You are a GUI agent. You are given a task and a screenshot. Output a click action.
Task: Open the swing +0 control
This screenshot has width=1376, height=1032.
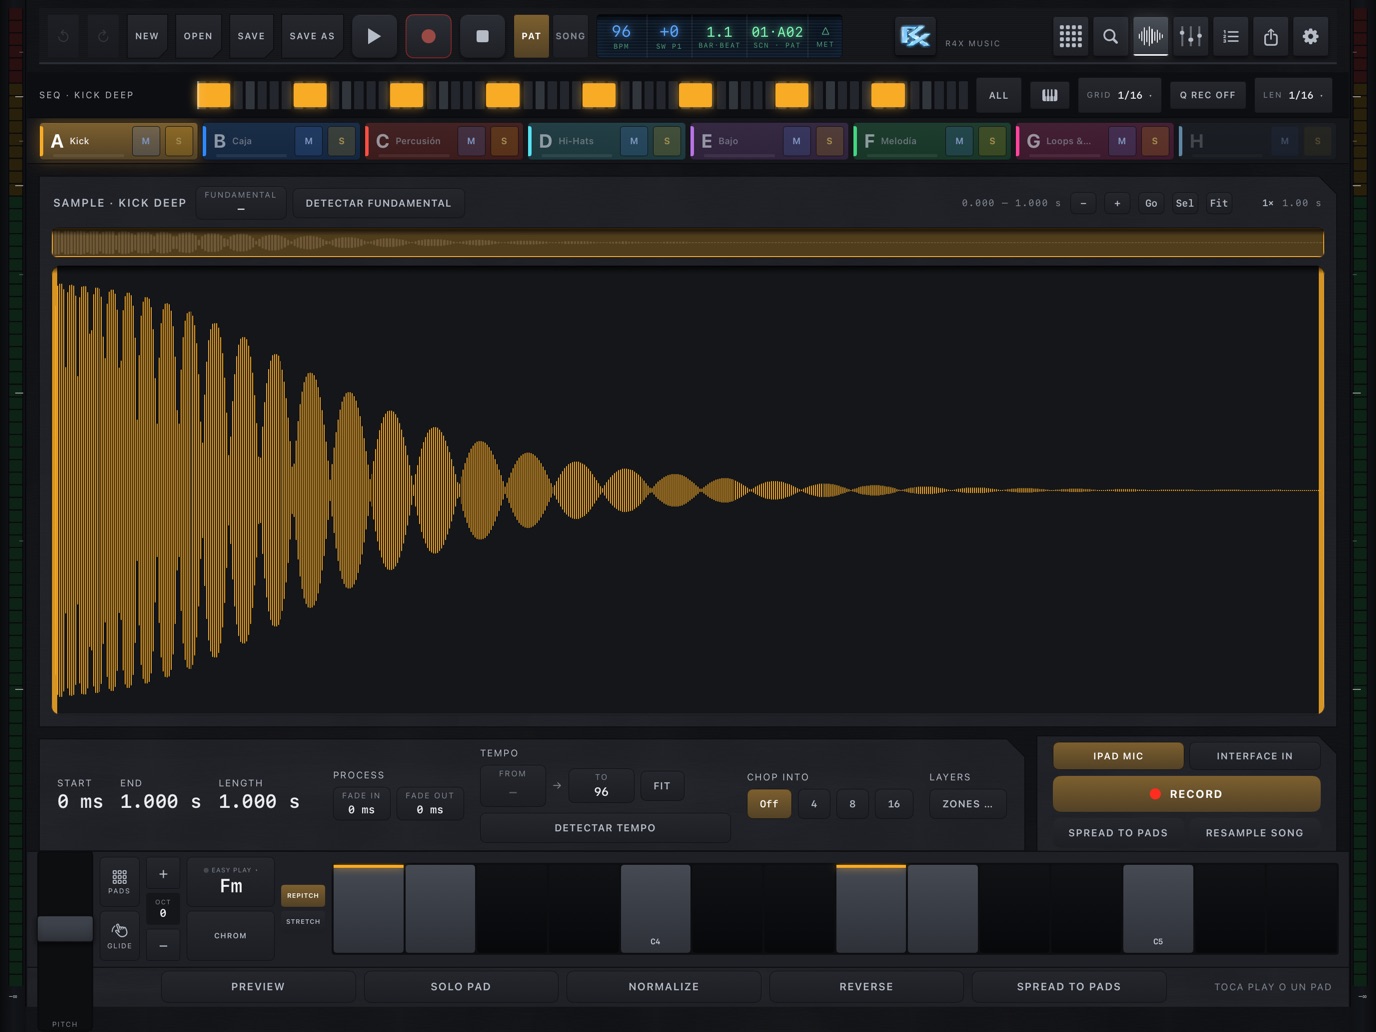(669, 36)
